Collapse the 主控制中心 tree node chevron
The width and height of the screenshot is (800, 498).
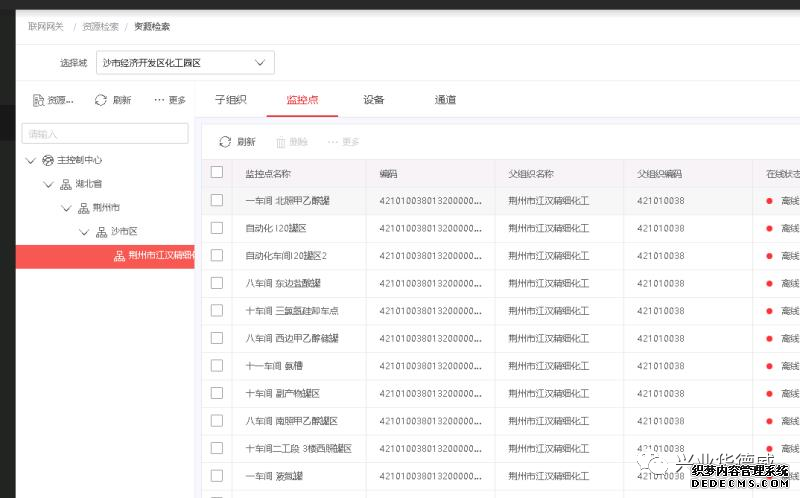31,161
